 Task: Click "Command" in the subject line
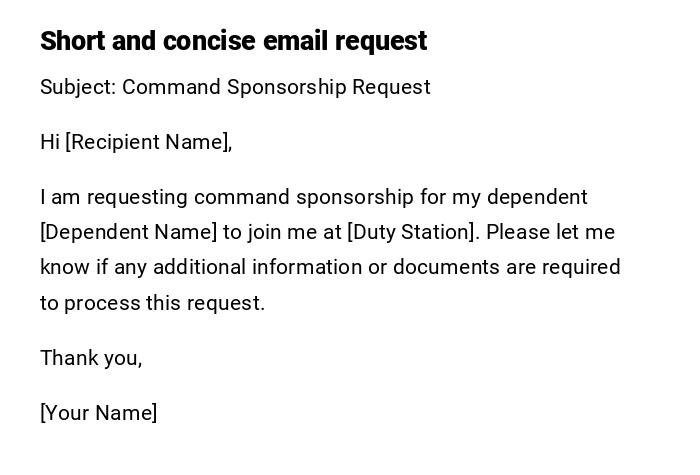click(171, 88)
